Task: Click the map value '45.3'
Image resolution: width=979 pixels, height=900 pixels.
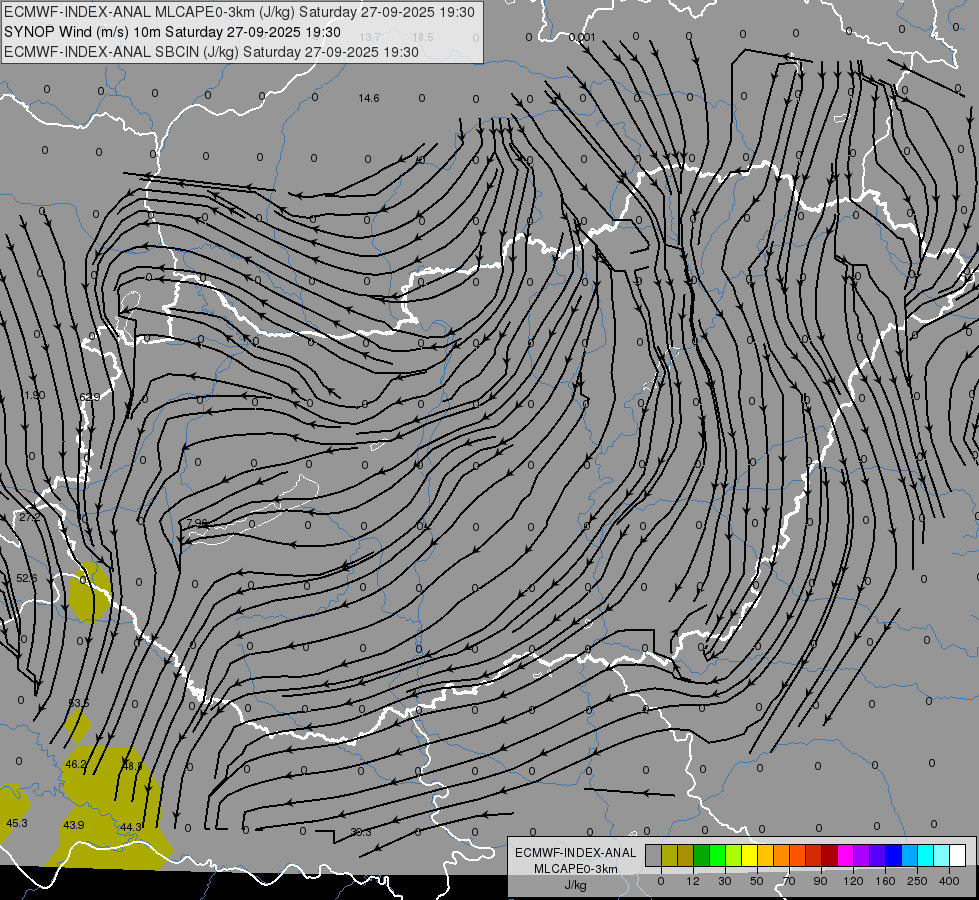Action: coord(17,823)
